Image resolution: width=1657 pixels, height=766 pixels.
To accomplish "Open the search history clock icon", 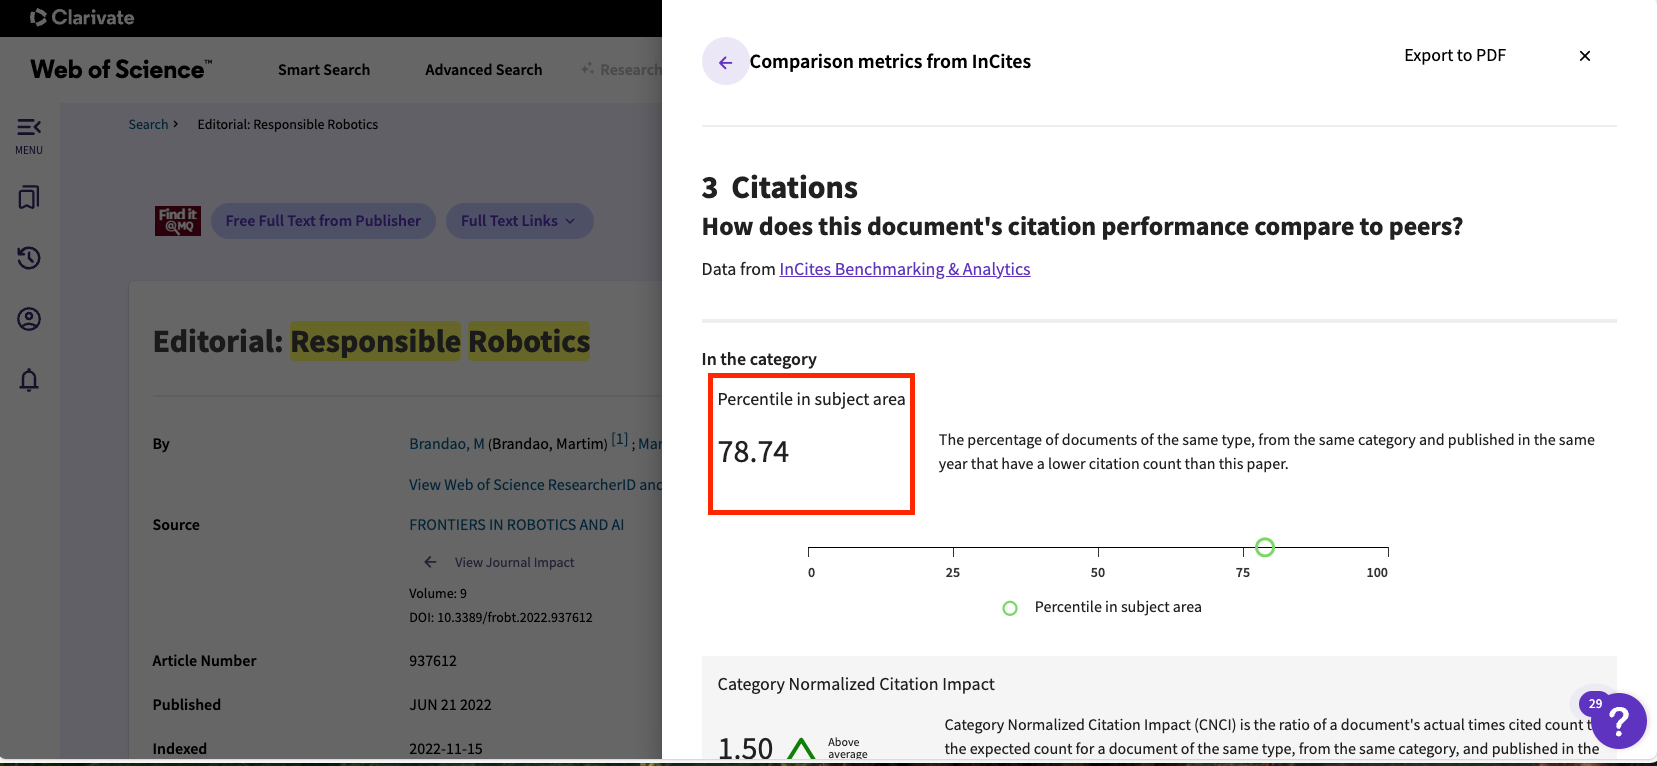I will 29,258.
